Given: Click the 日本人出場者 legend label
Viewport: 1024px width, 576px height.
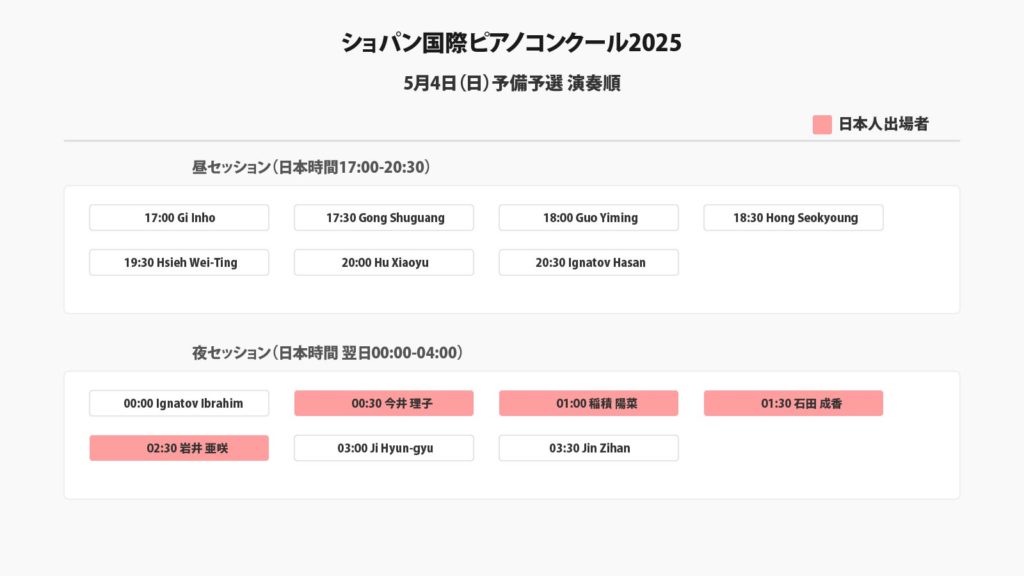Looking at the screenshot, I should tap(883, 125).
